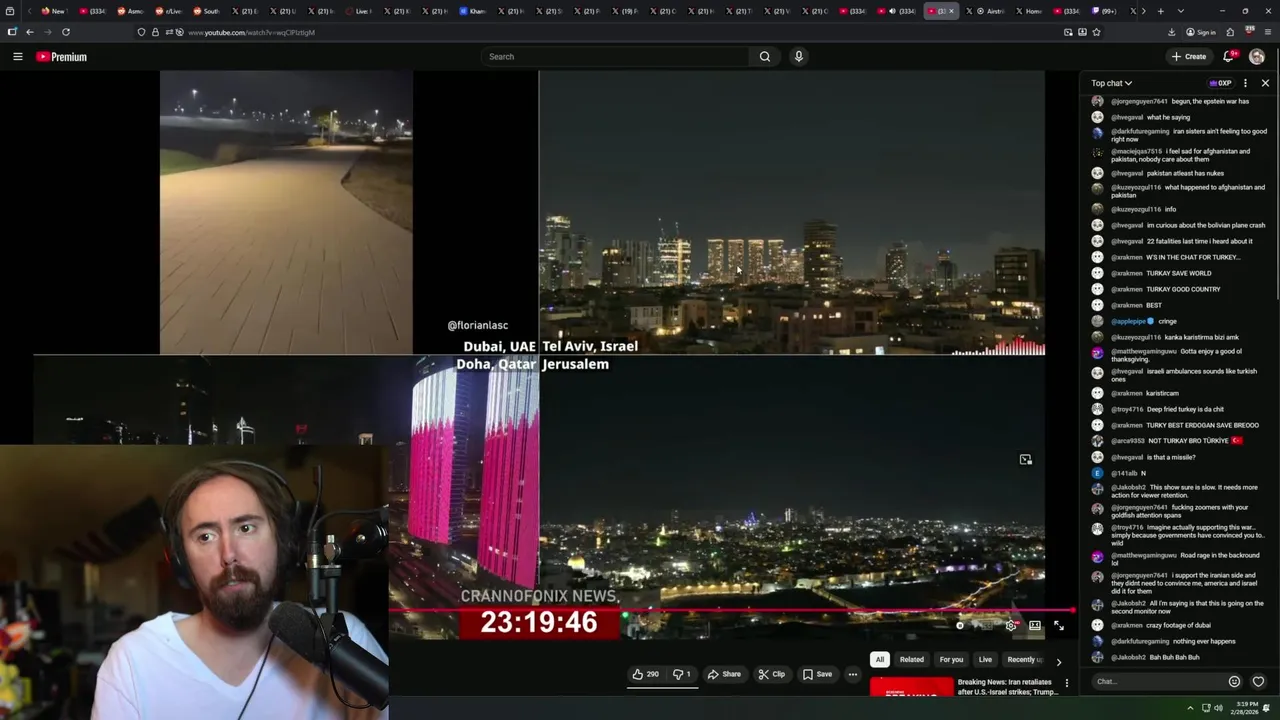Switch to the Airstri browser tab
This screenshot has width=1280, height=720.
point(983,11)
